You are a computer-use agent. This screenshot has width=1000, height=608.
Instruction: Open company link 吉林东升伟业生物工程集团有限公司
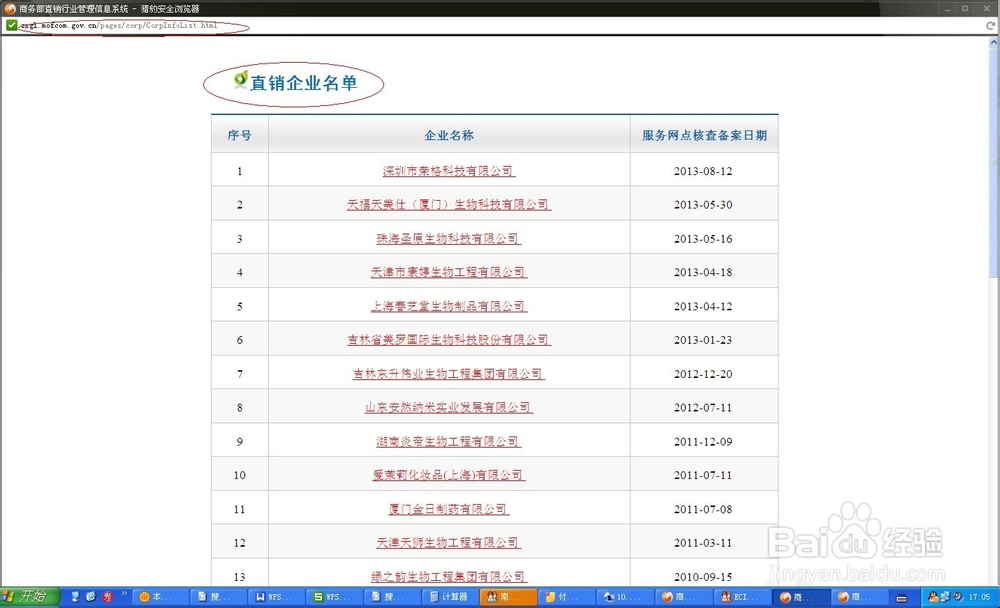click(x=449, y=374)
